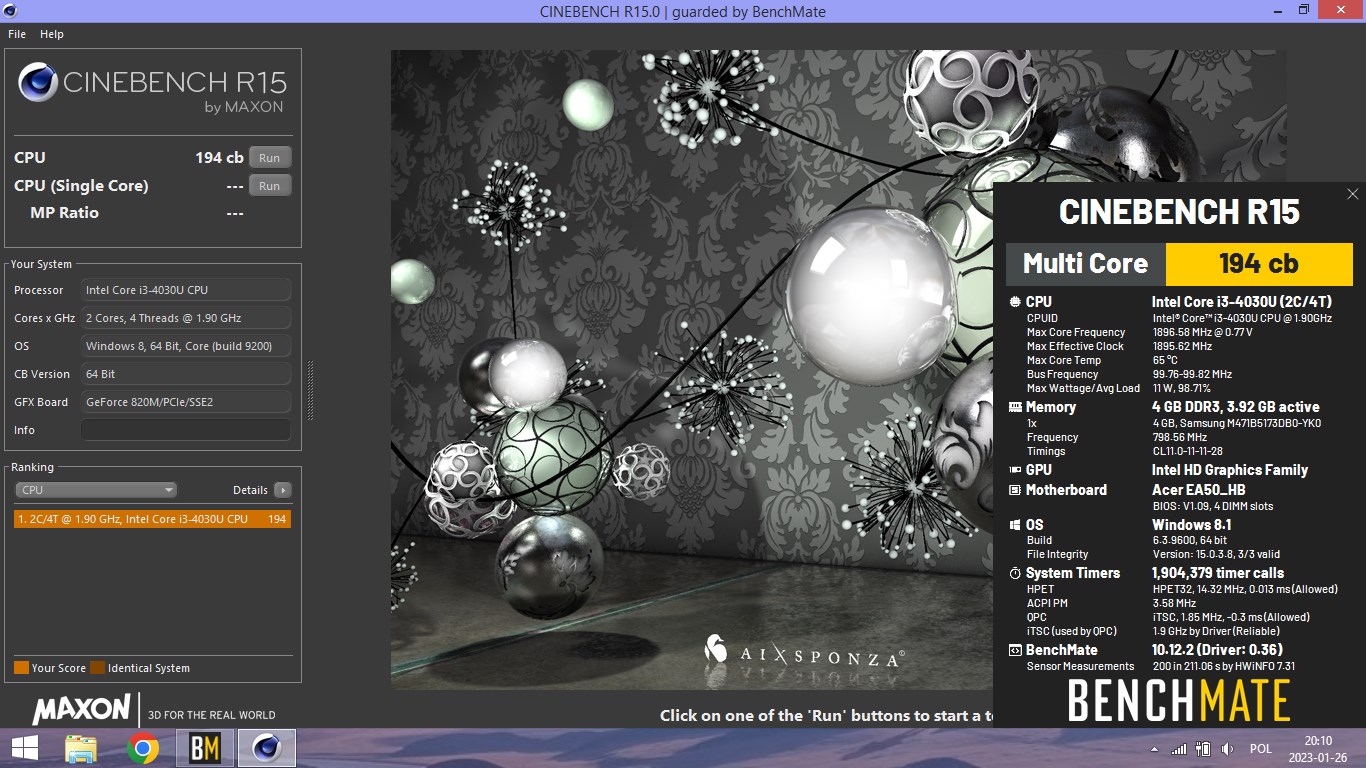1366x768 pixels.
Task: Click the 3D FOR THE REAL WORLD tagline
Action: point(212,715)
